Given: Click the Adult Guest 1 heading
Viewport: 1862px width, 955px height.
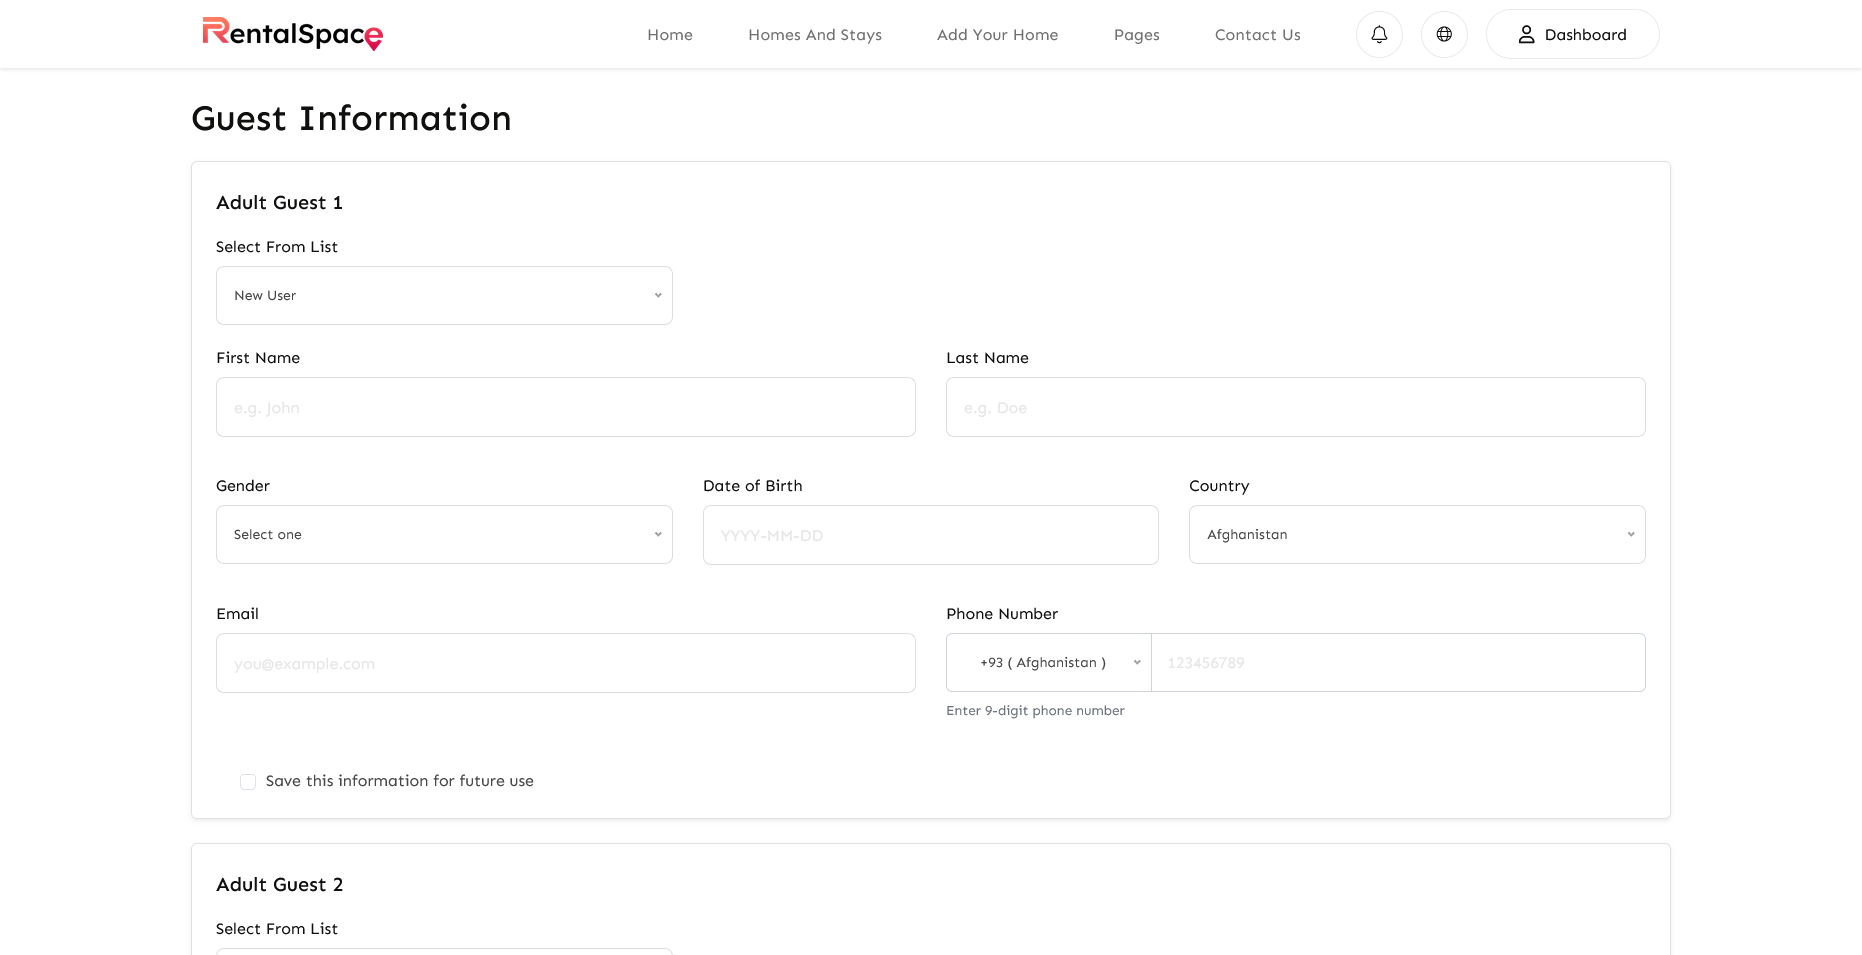Looking at the screenshot, I should [279, 203].
